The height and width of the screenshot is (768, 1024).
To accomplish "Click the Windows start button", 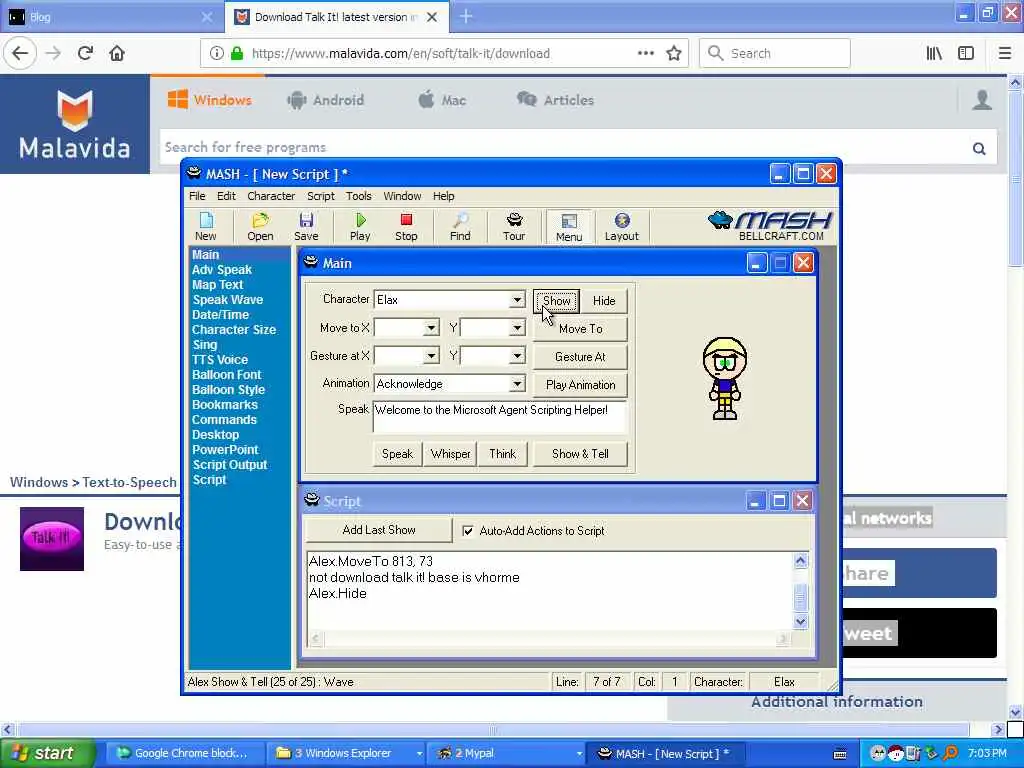I will pyautogui.click(x=46, y=753).
